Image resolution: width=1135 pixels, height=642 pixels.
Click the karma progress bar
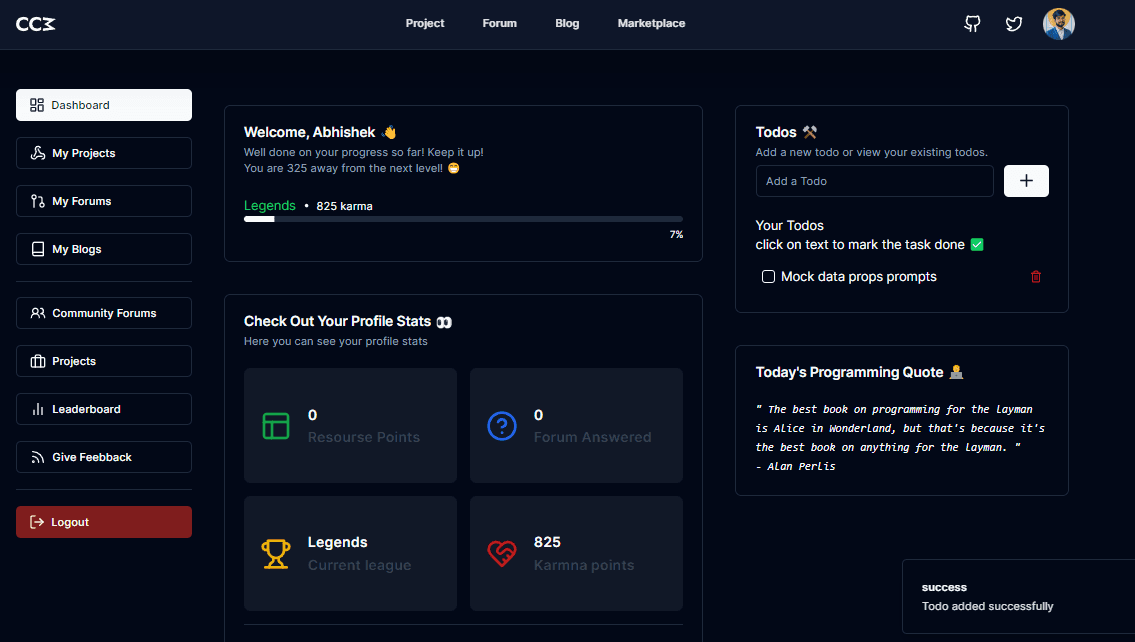pyautogui.click(x=463, y=219)
